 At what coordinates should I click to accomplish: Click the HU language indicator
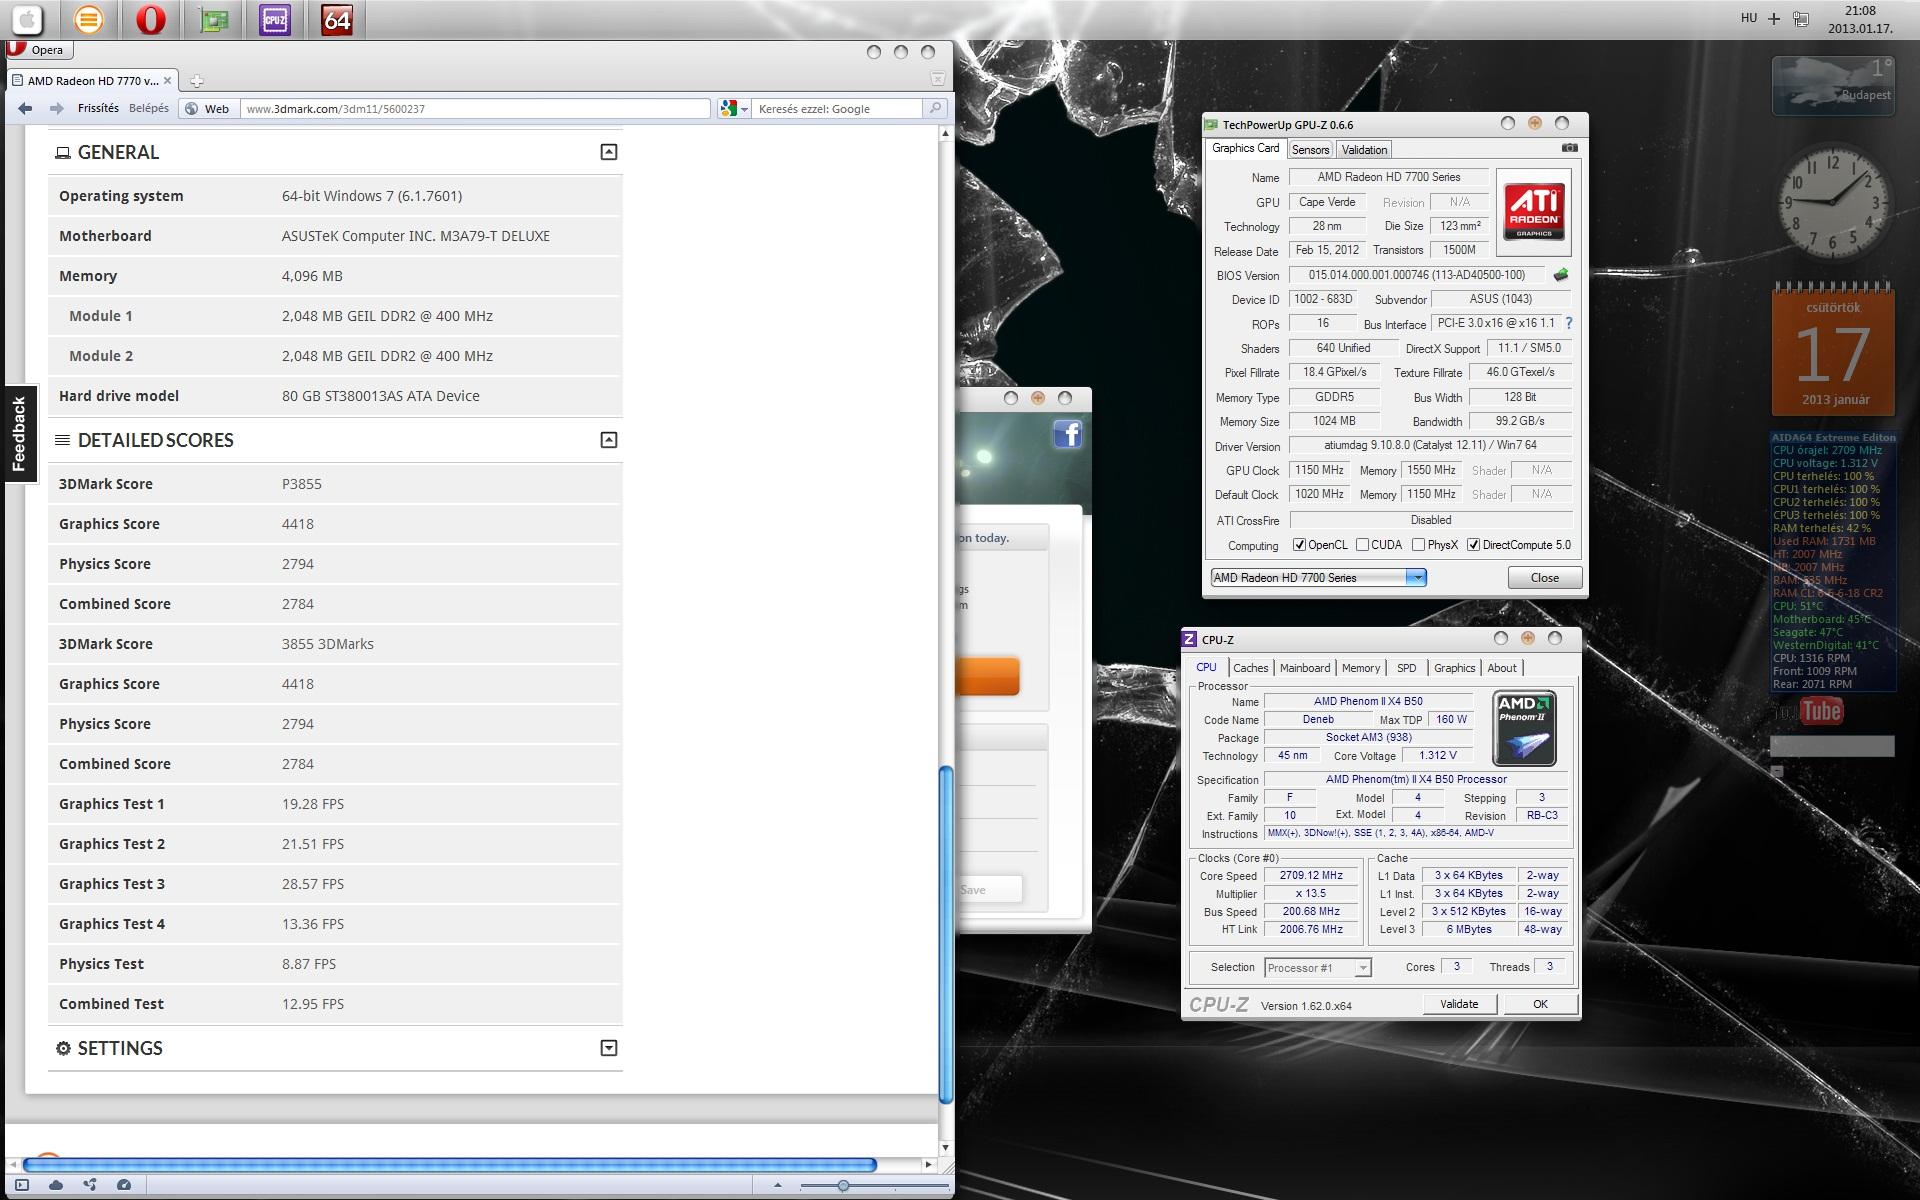[x=1749, y=18]
